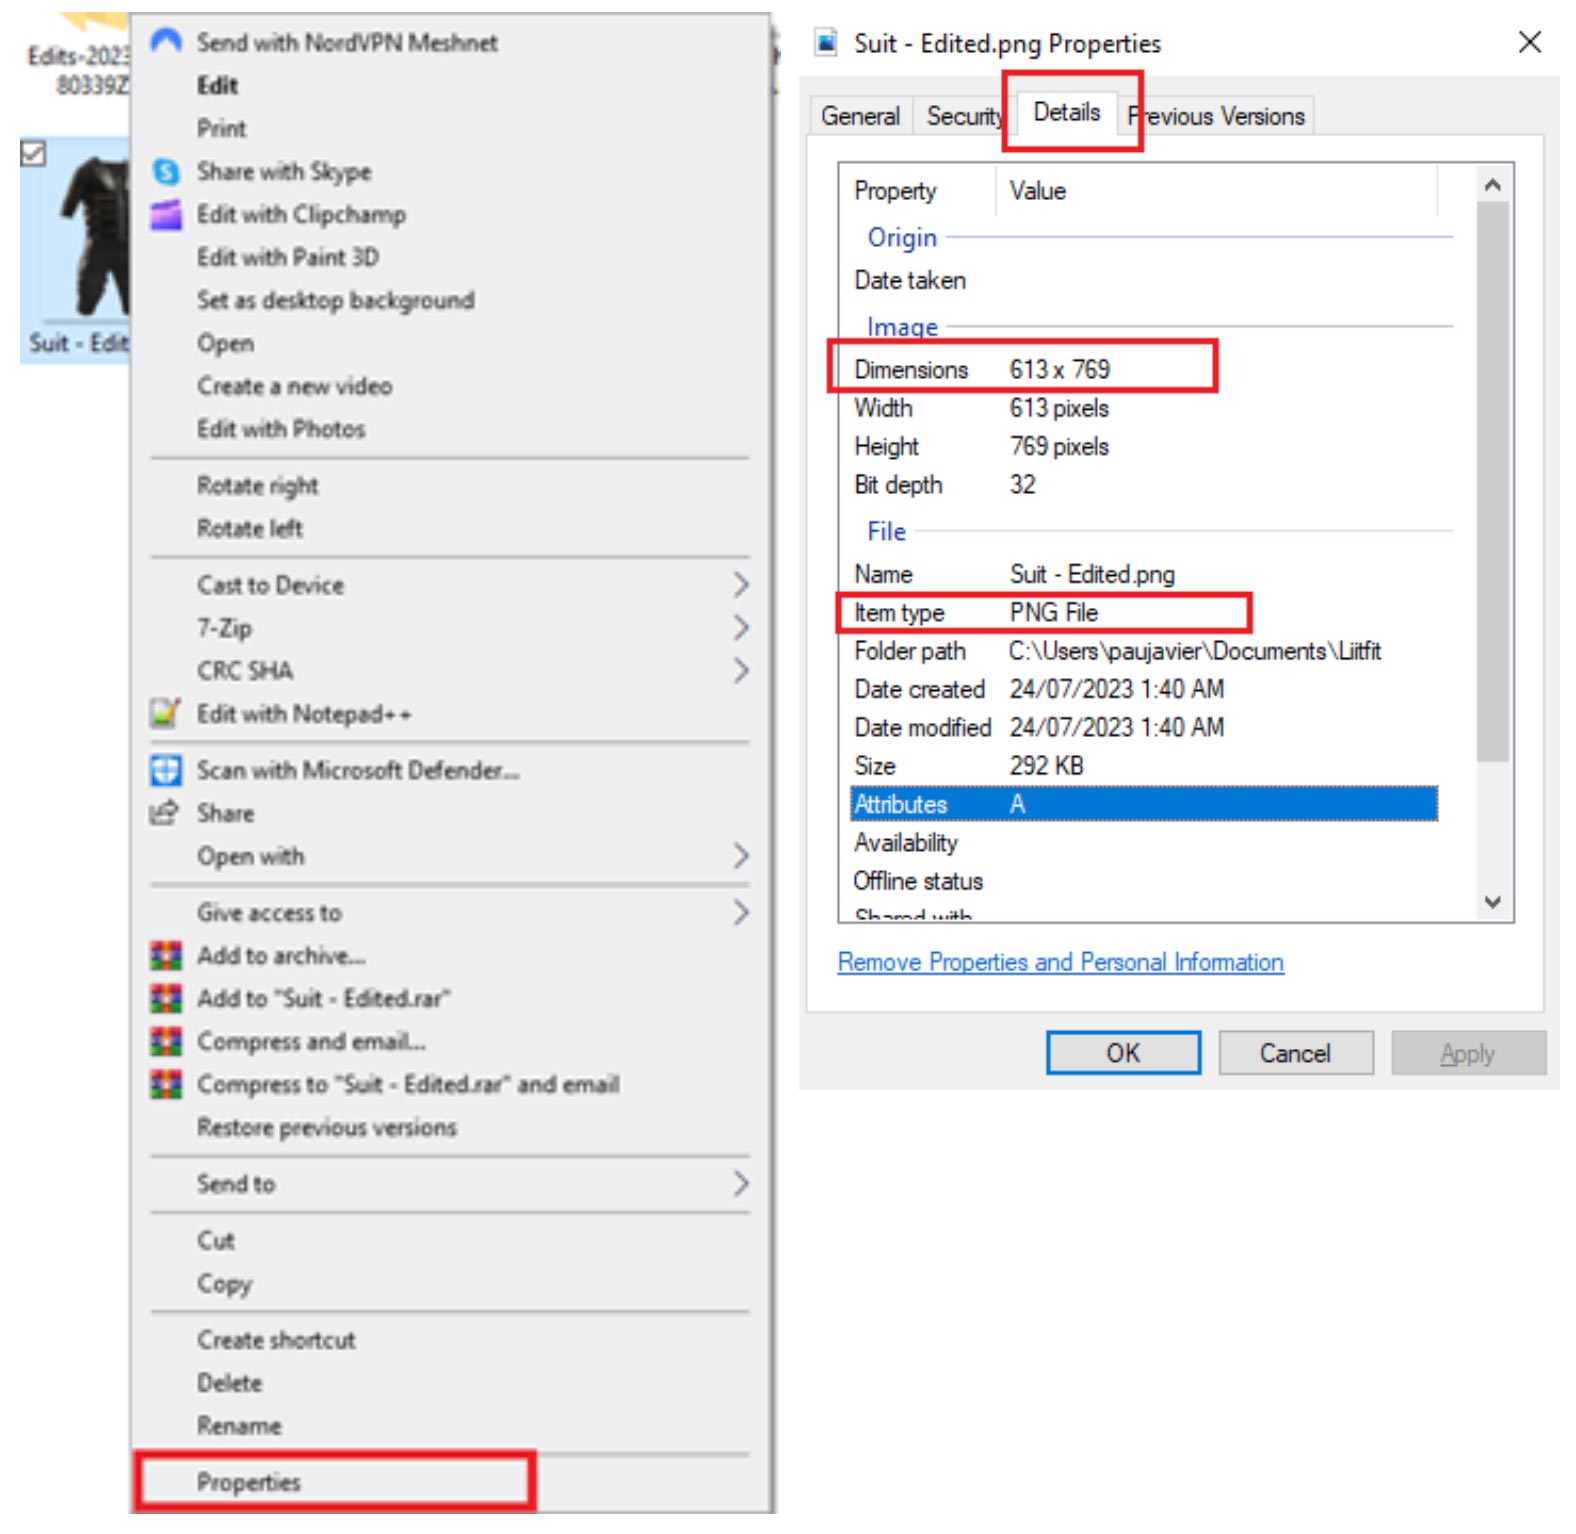Click the NordVPN Meshnet icon
This screenshot has width=1576, height=1534.
(166, 42)
